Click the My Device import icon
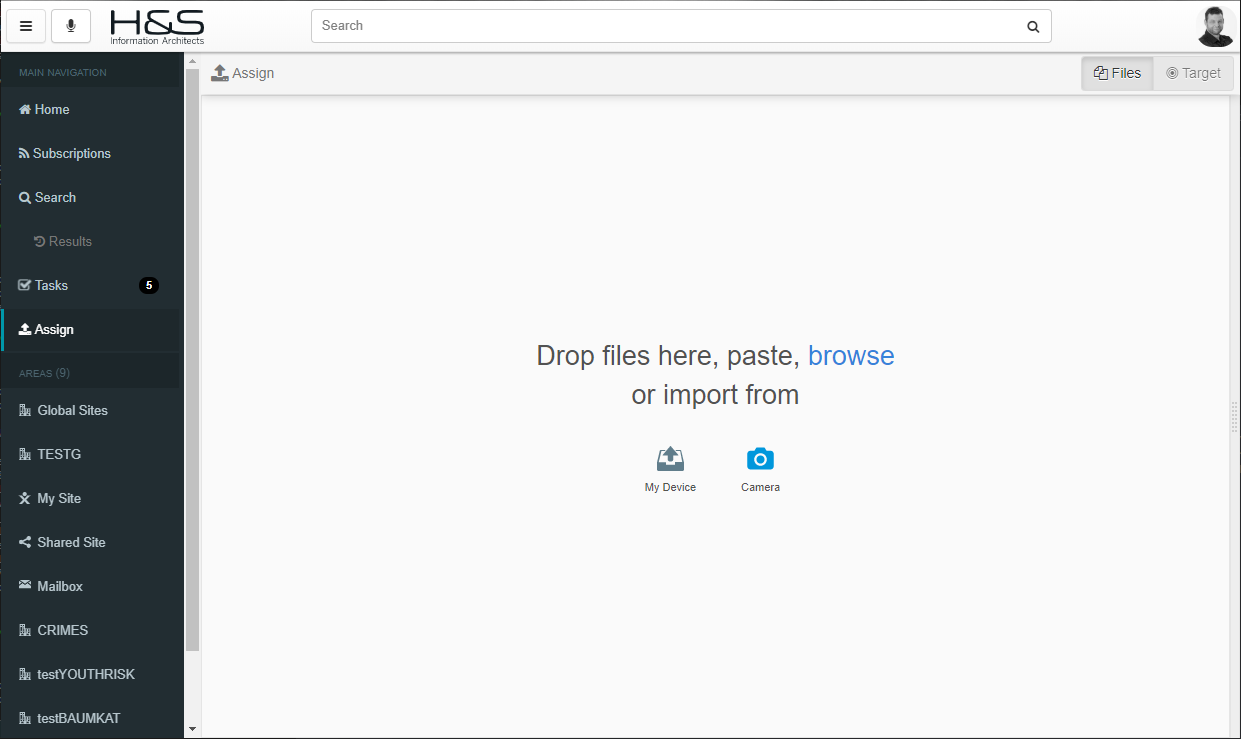Image resolution: width=1241 pixels, height=739 pixels. click(x=670, y=459)
